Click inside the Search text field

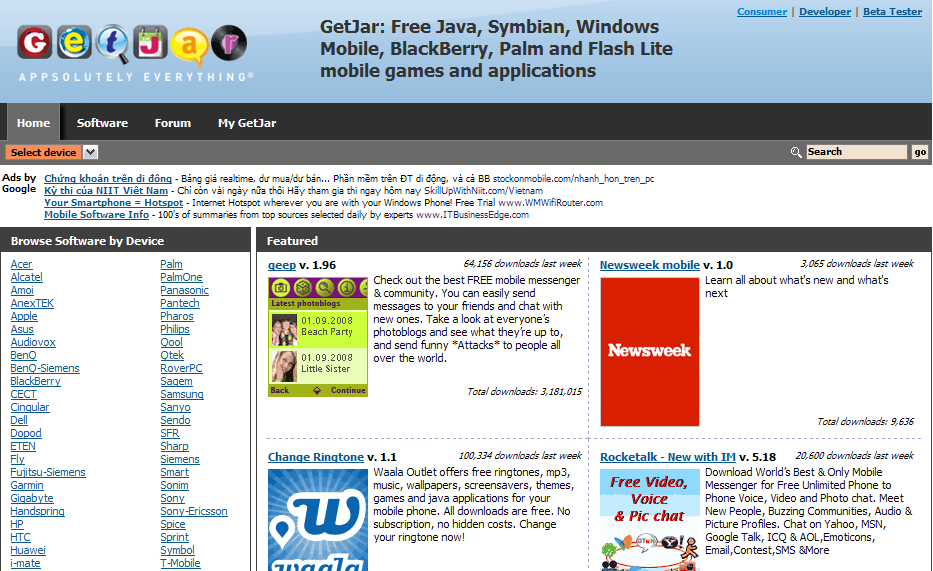click(856, 152)
